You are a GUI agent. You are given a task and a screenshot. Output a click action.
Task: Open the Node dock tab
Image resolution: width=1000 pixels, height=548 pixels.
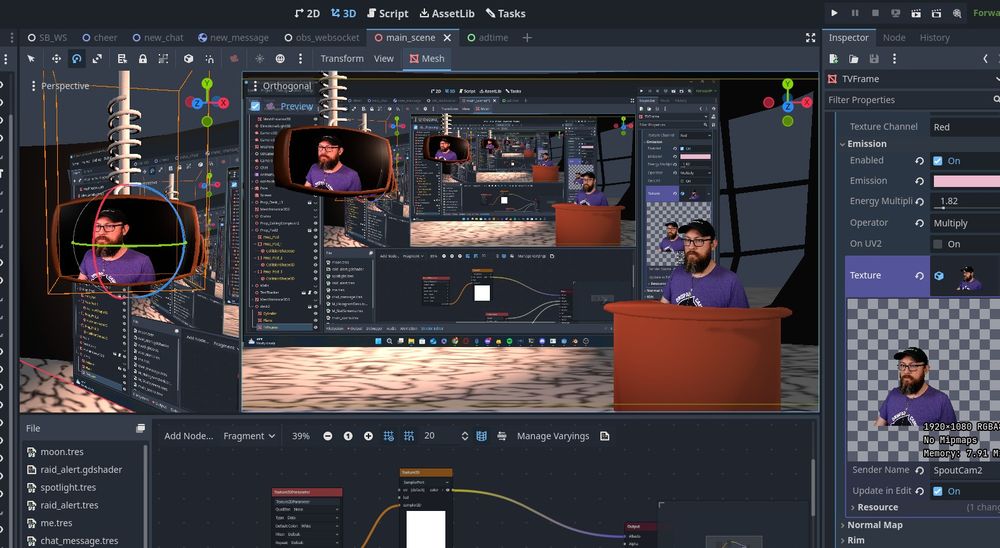[x=893, y=38]
